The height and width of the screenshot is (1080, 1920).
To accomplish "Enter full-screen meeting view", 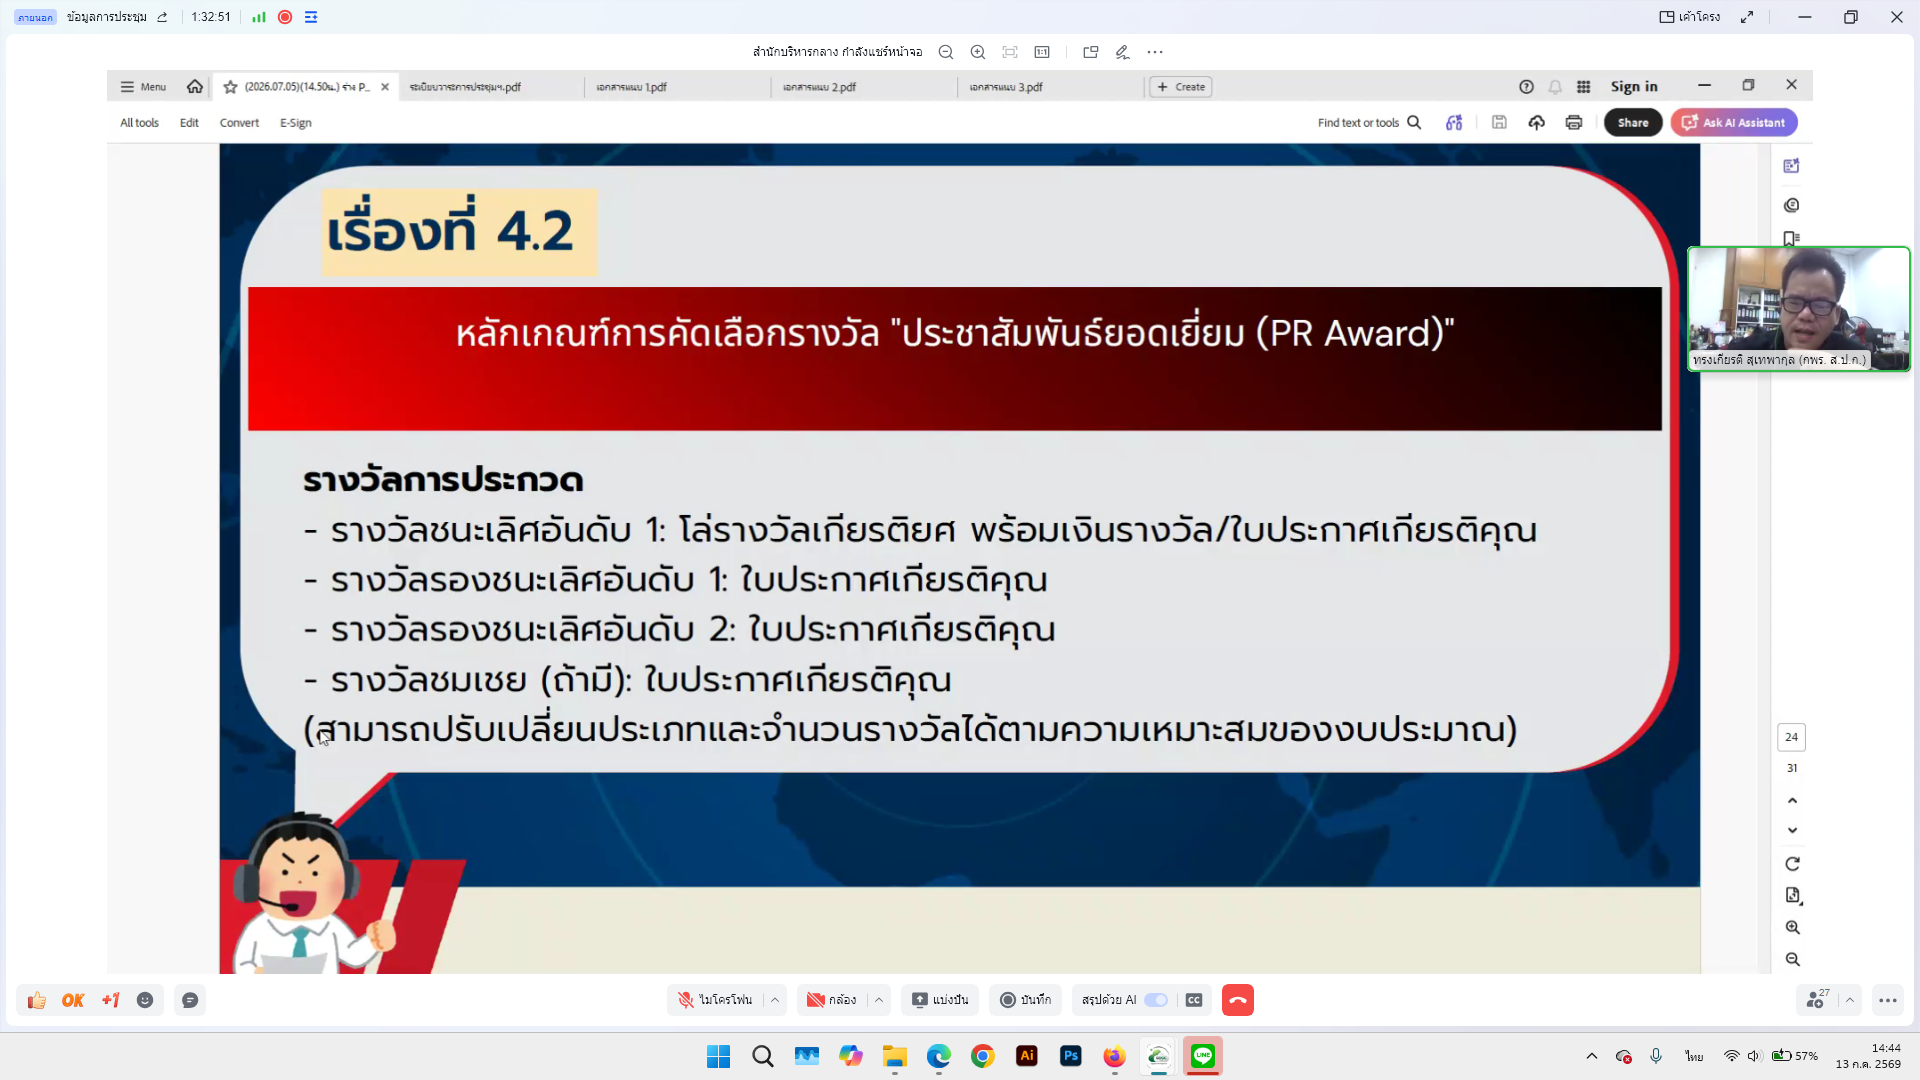I will click(1747, 17).
